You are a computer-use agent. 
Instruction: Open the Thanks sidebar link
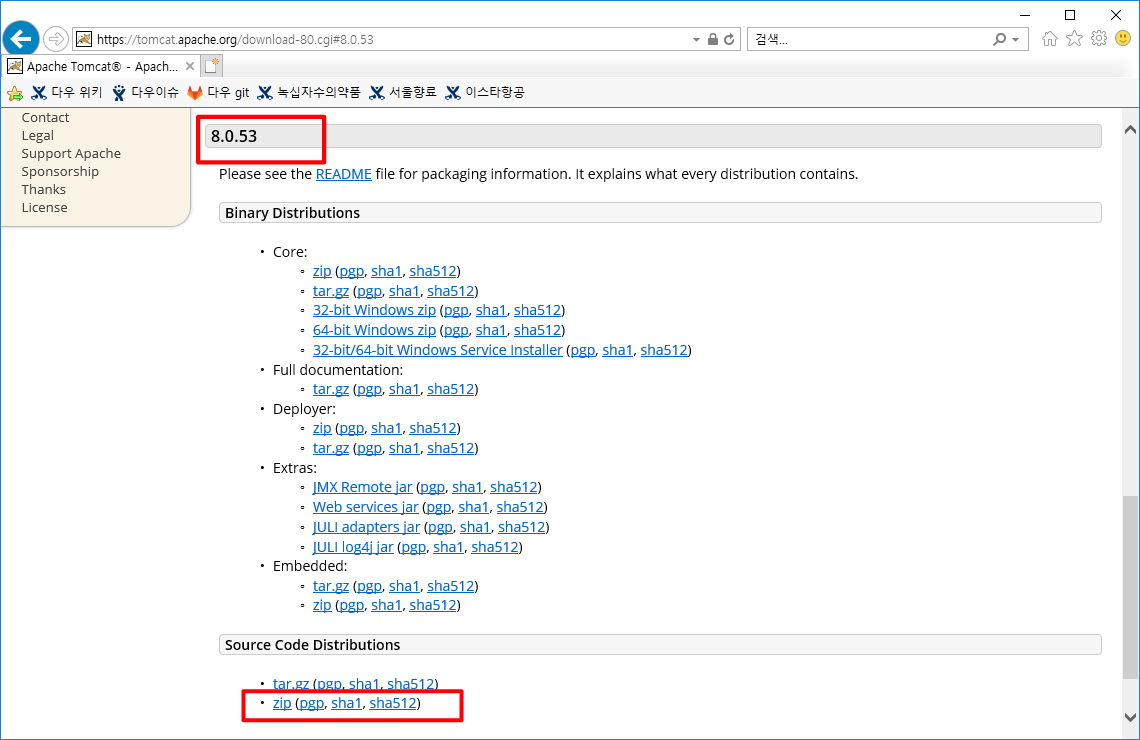click(x=44, y=189)
